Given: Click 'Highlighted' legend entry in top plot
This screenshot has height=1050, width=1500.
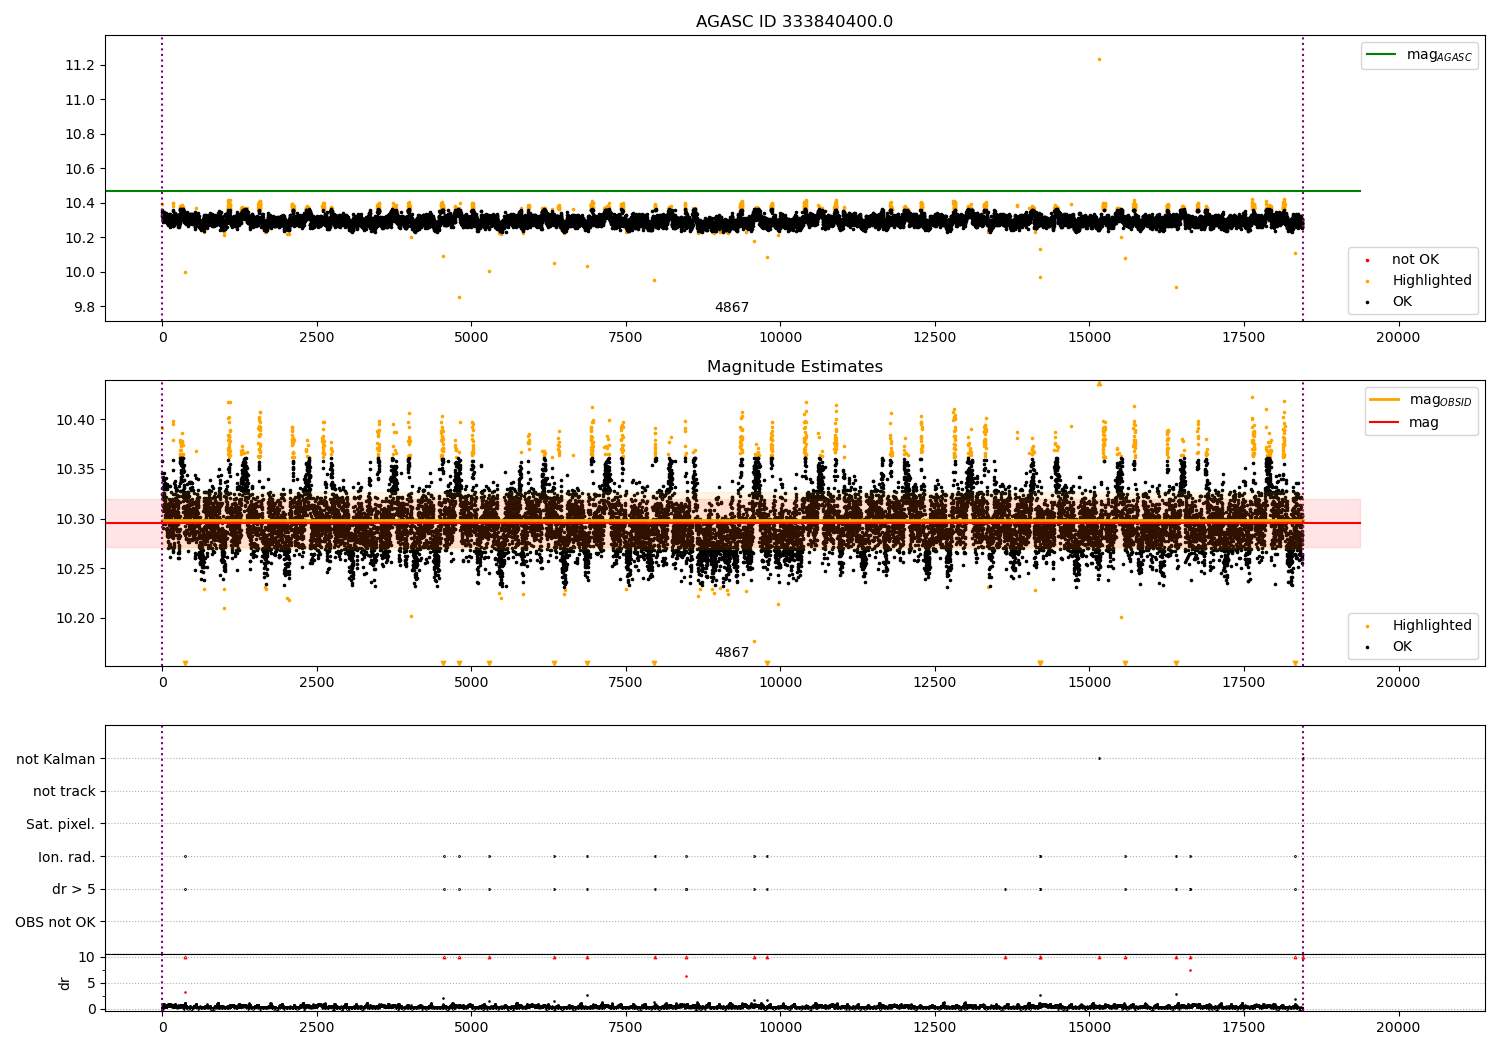Looking at the screenshot, I should 1432,281.
